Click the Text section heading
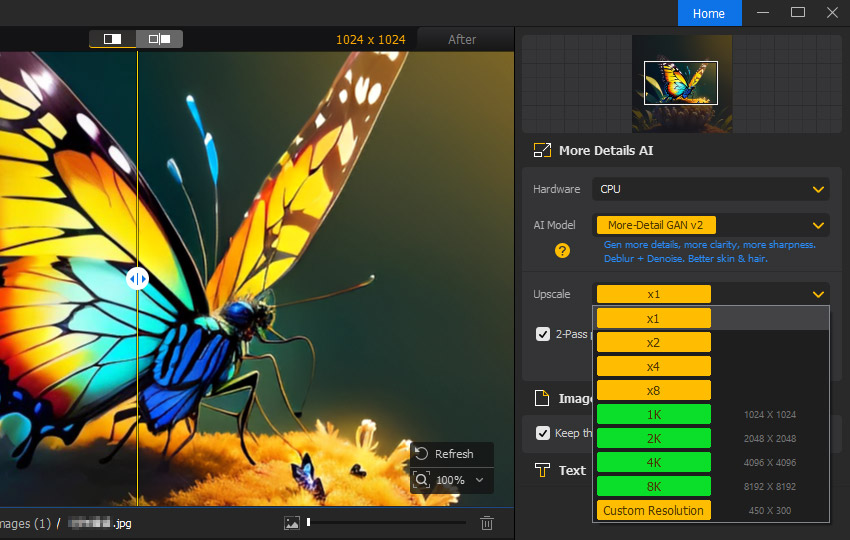This screenshot has width=850, height=540. click(x=572, y=470)
